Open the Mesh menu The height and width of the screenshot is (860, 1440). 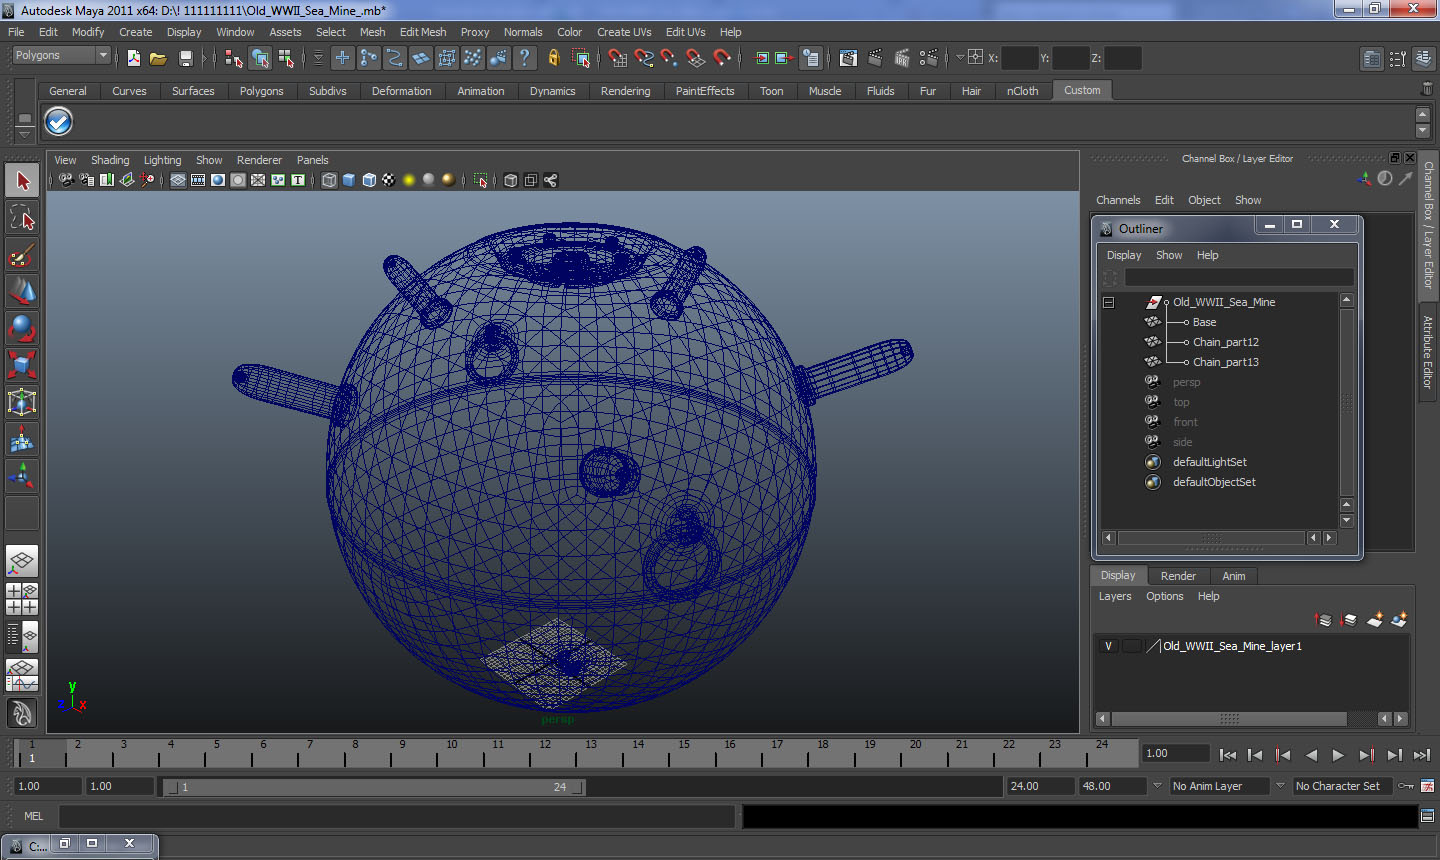pos(372,32)
